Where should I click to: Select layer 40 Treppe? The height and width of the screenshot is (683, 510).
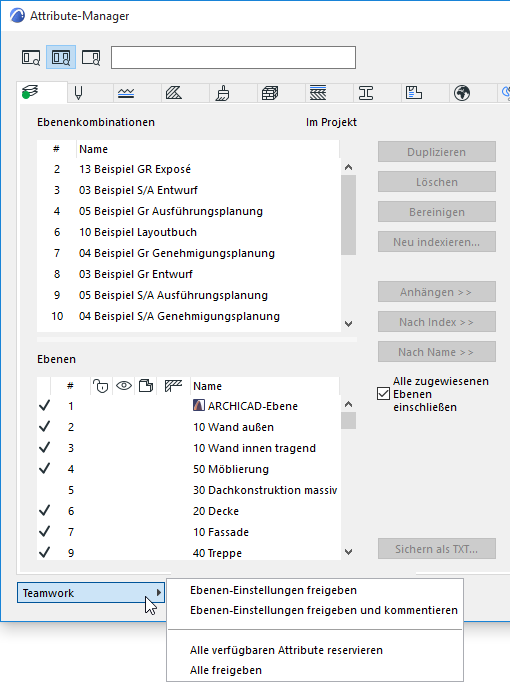click(188, 553)
